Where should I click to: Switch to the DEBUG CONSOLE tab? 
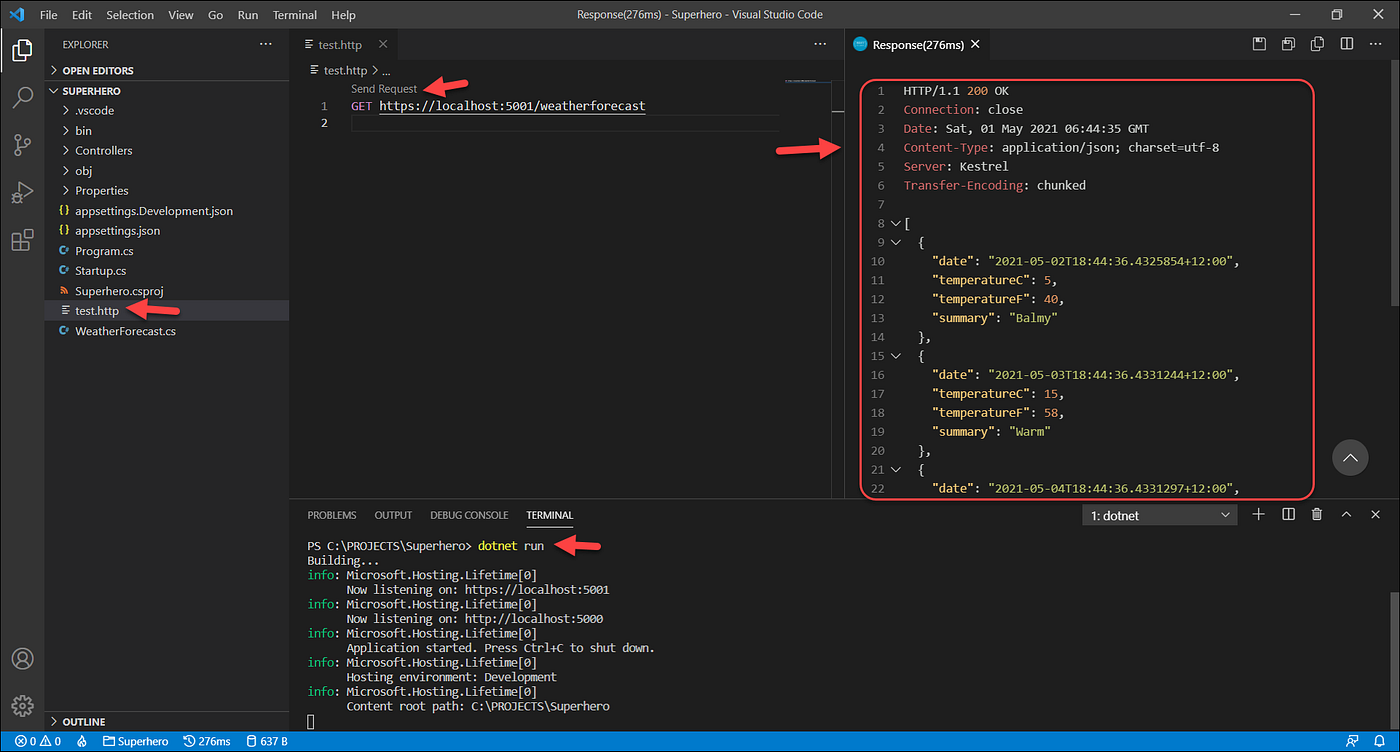pos(469,514)
